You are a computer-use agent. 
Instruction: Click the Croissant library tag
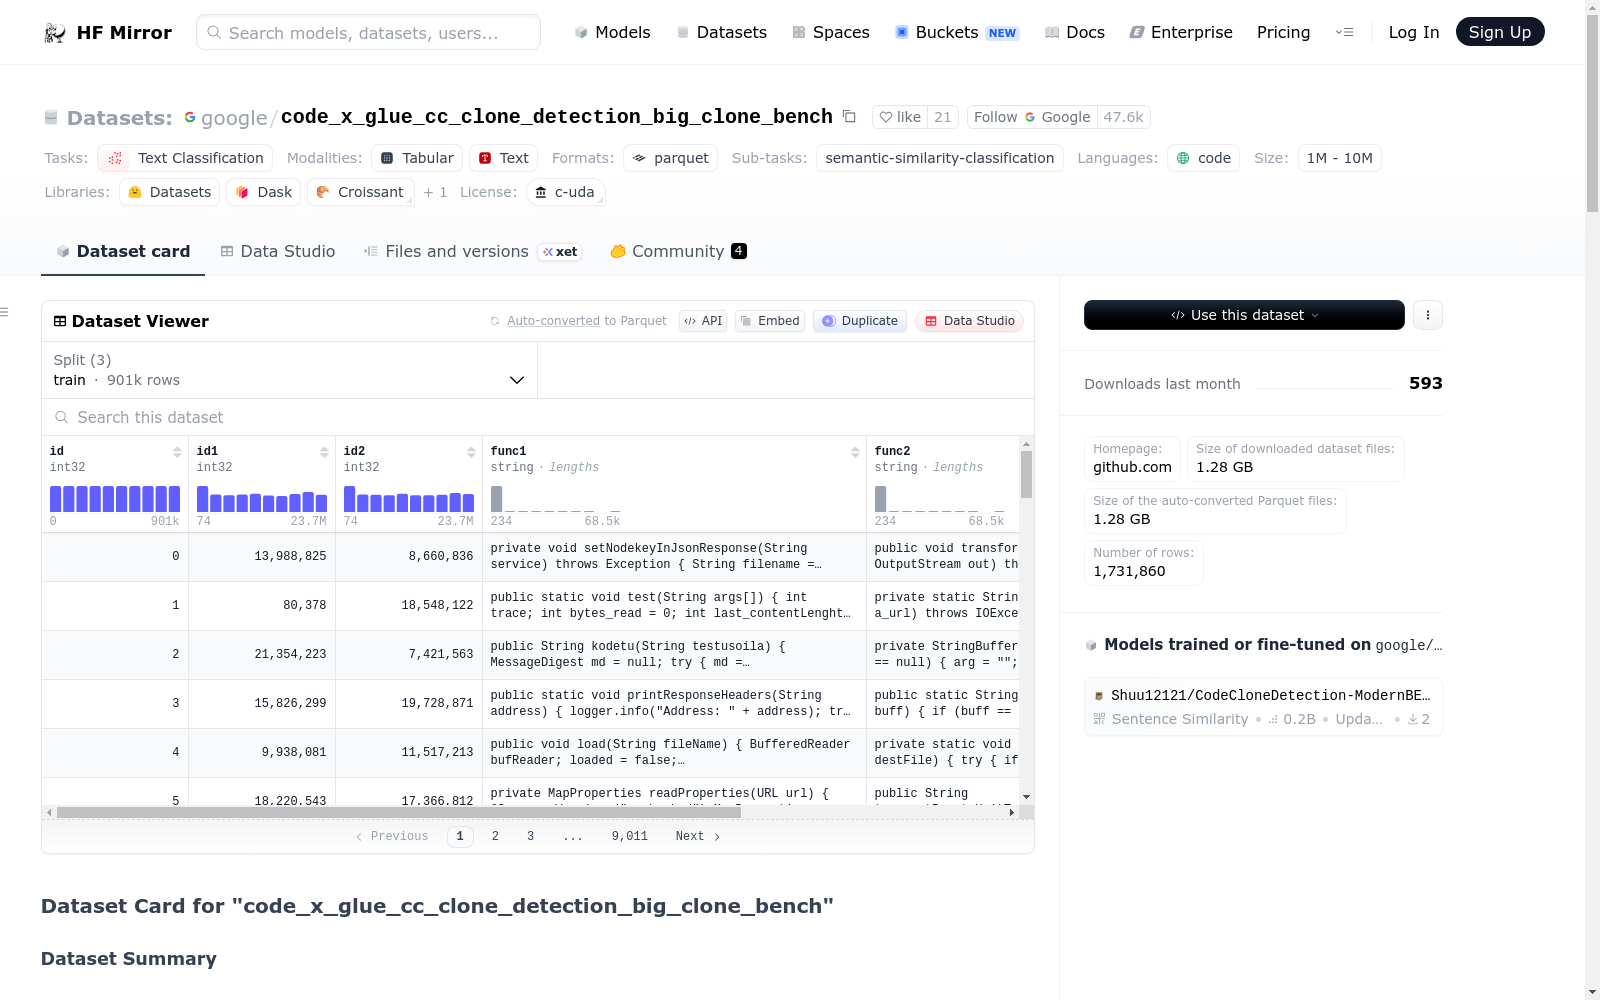[361, 192]
